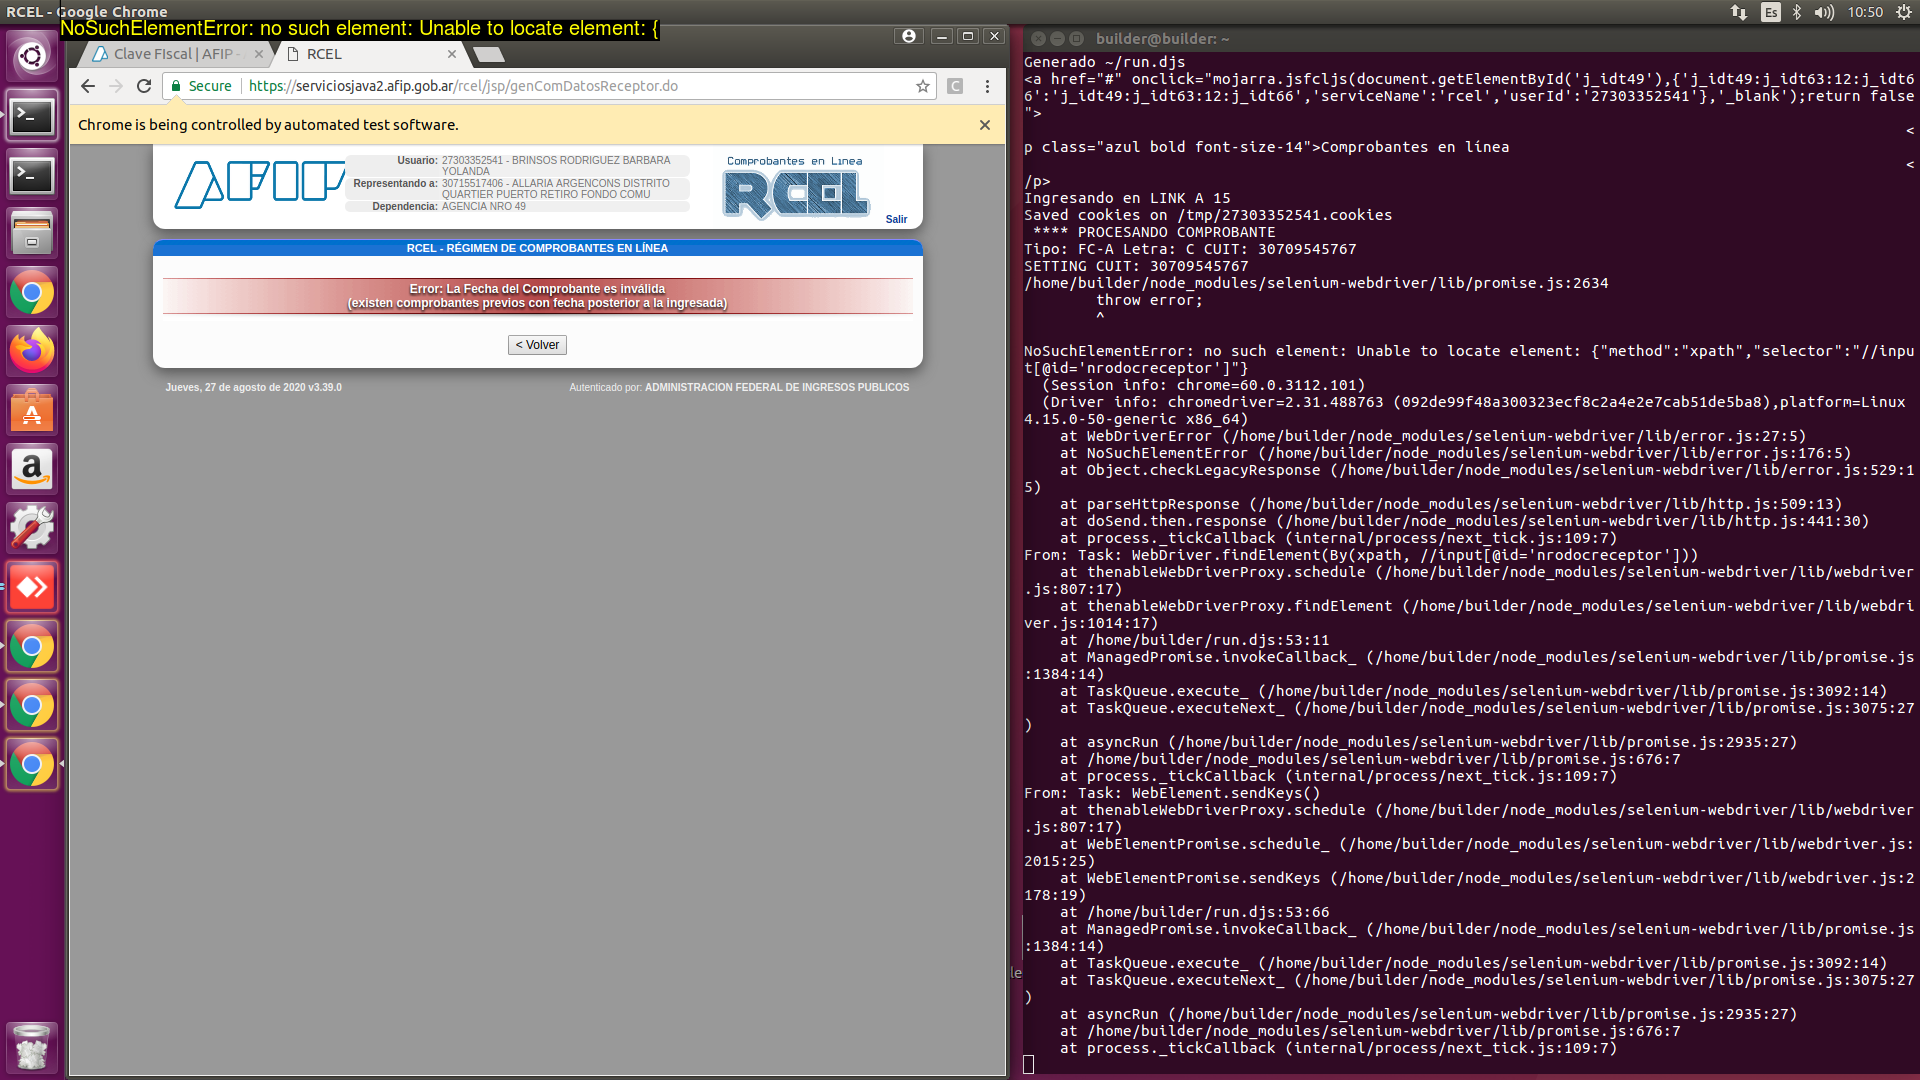Open Ubuntu Software center in the dock

(x=32, y=411)
